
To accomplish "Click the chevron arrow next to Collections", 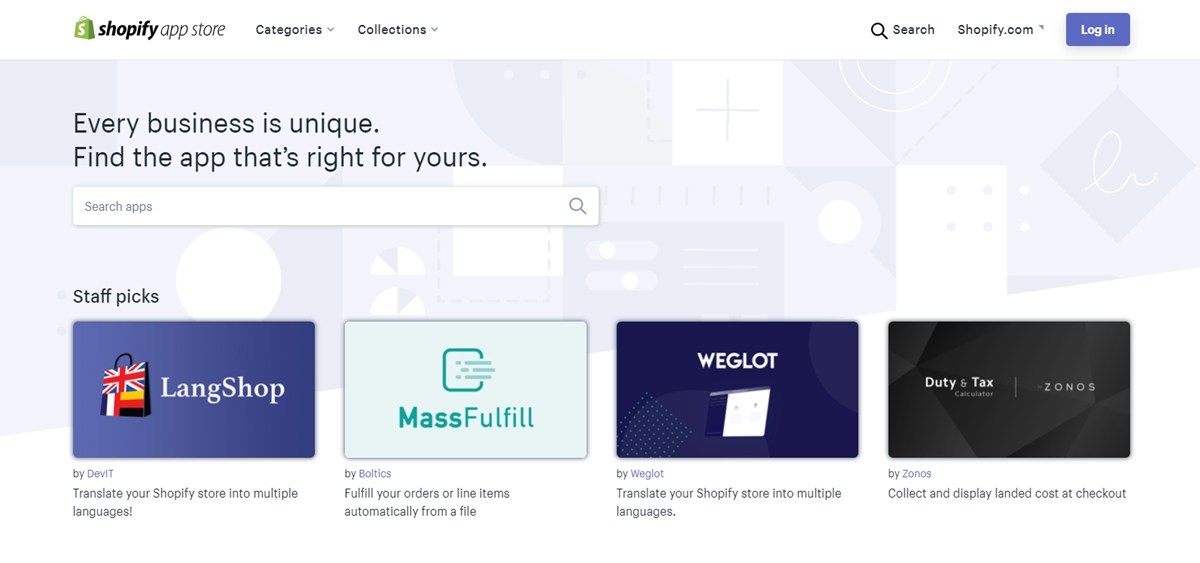I will coord(434,30).
